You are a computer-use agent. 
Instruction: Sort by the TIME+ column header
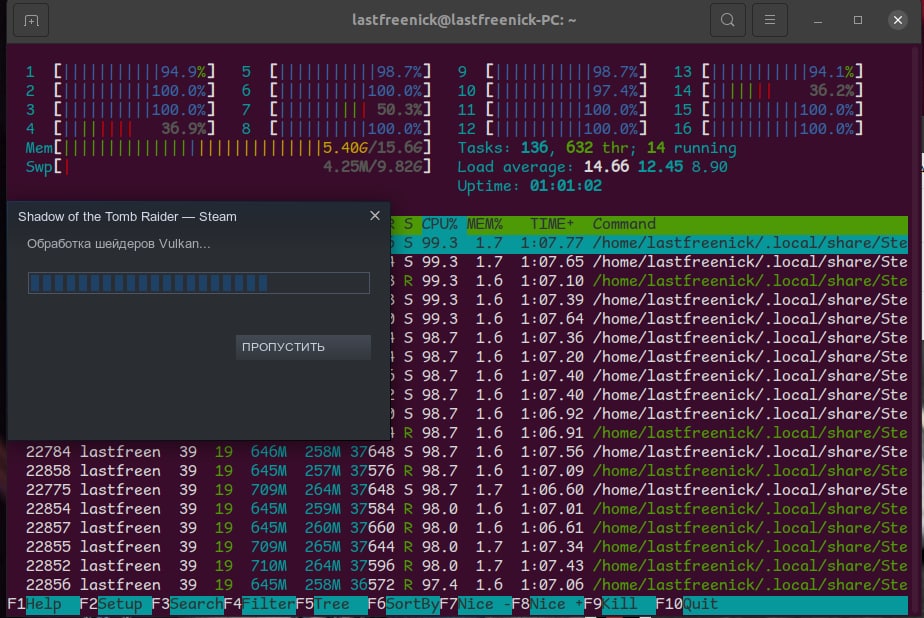(552, 224)
